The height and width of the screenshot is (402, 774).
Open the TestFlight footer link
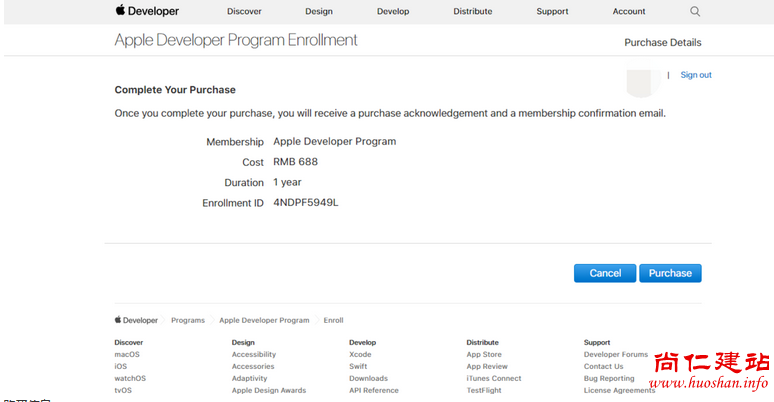click(486, 390)
